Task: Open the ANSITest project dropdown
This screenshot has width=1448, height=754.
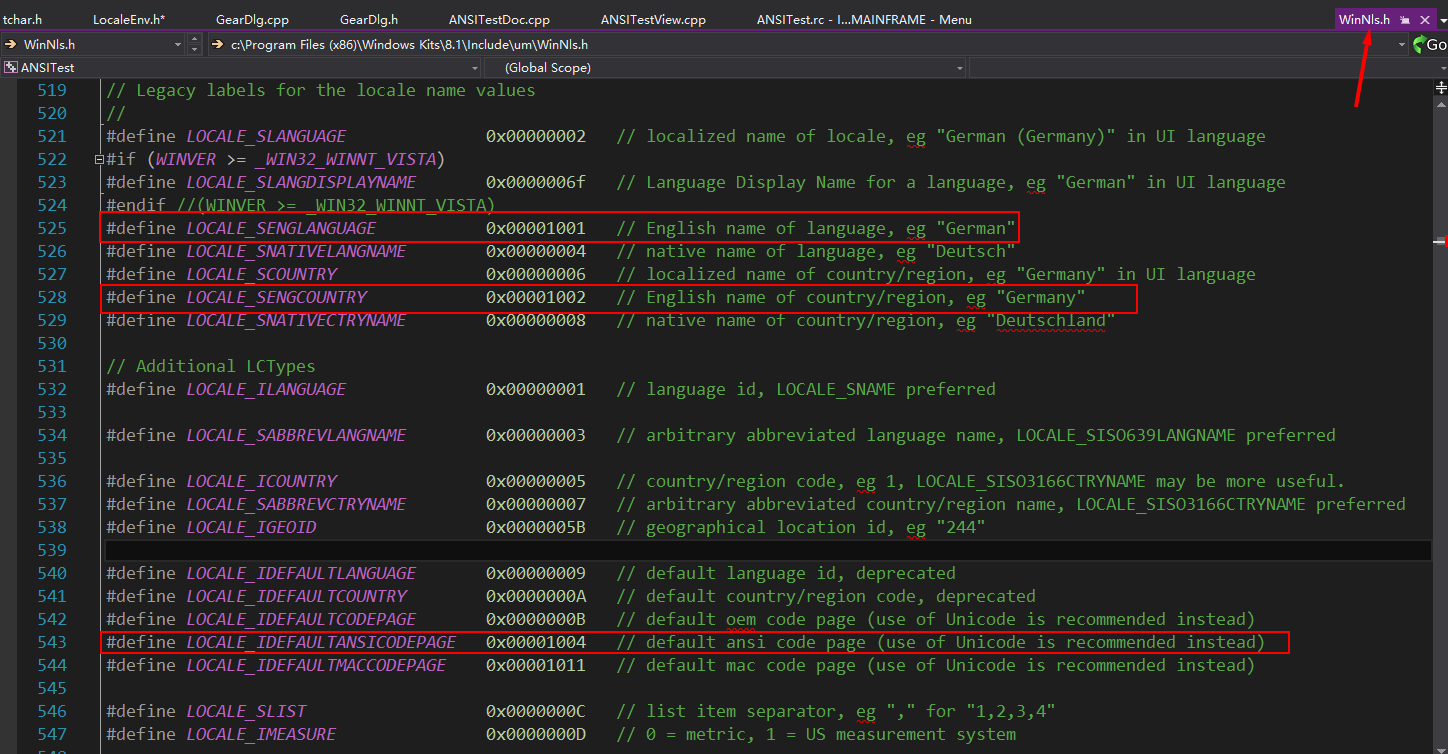Action: [474, 68]
